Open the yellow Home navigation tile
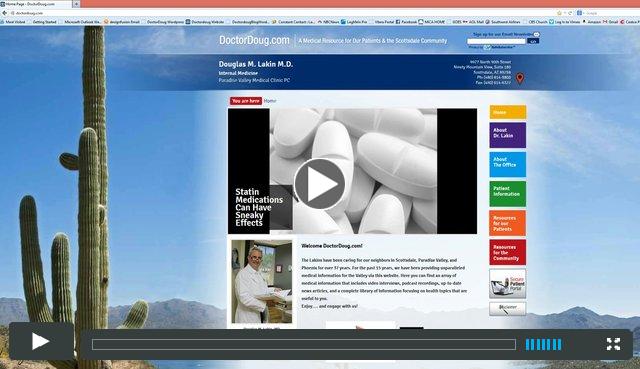 508,112
